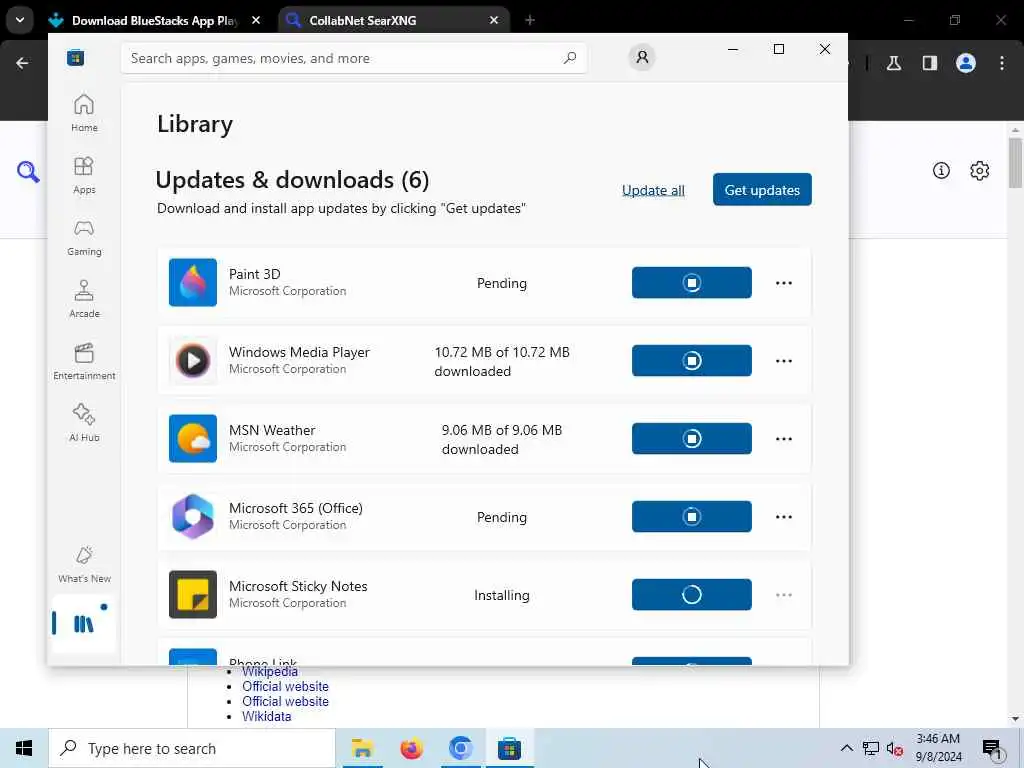This screenshot has width=1024, height=768.
Task: Stop the Windows Media Player download
Action: click(692, 360)
